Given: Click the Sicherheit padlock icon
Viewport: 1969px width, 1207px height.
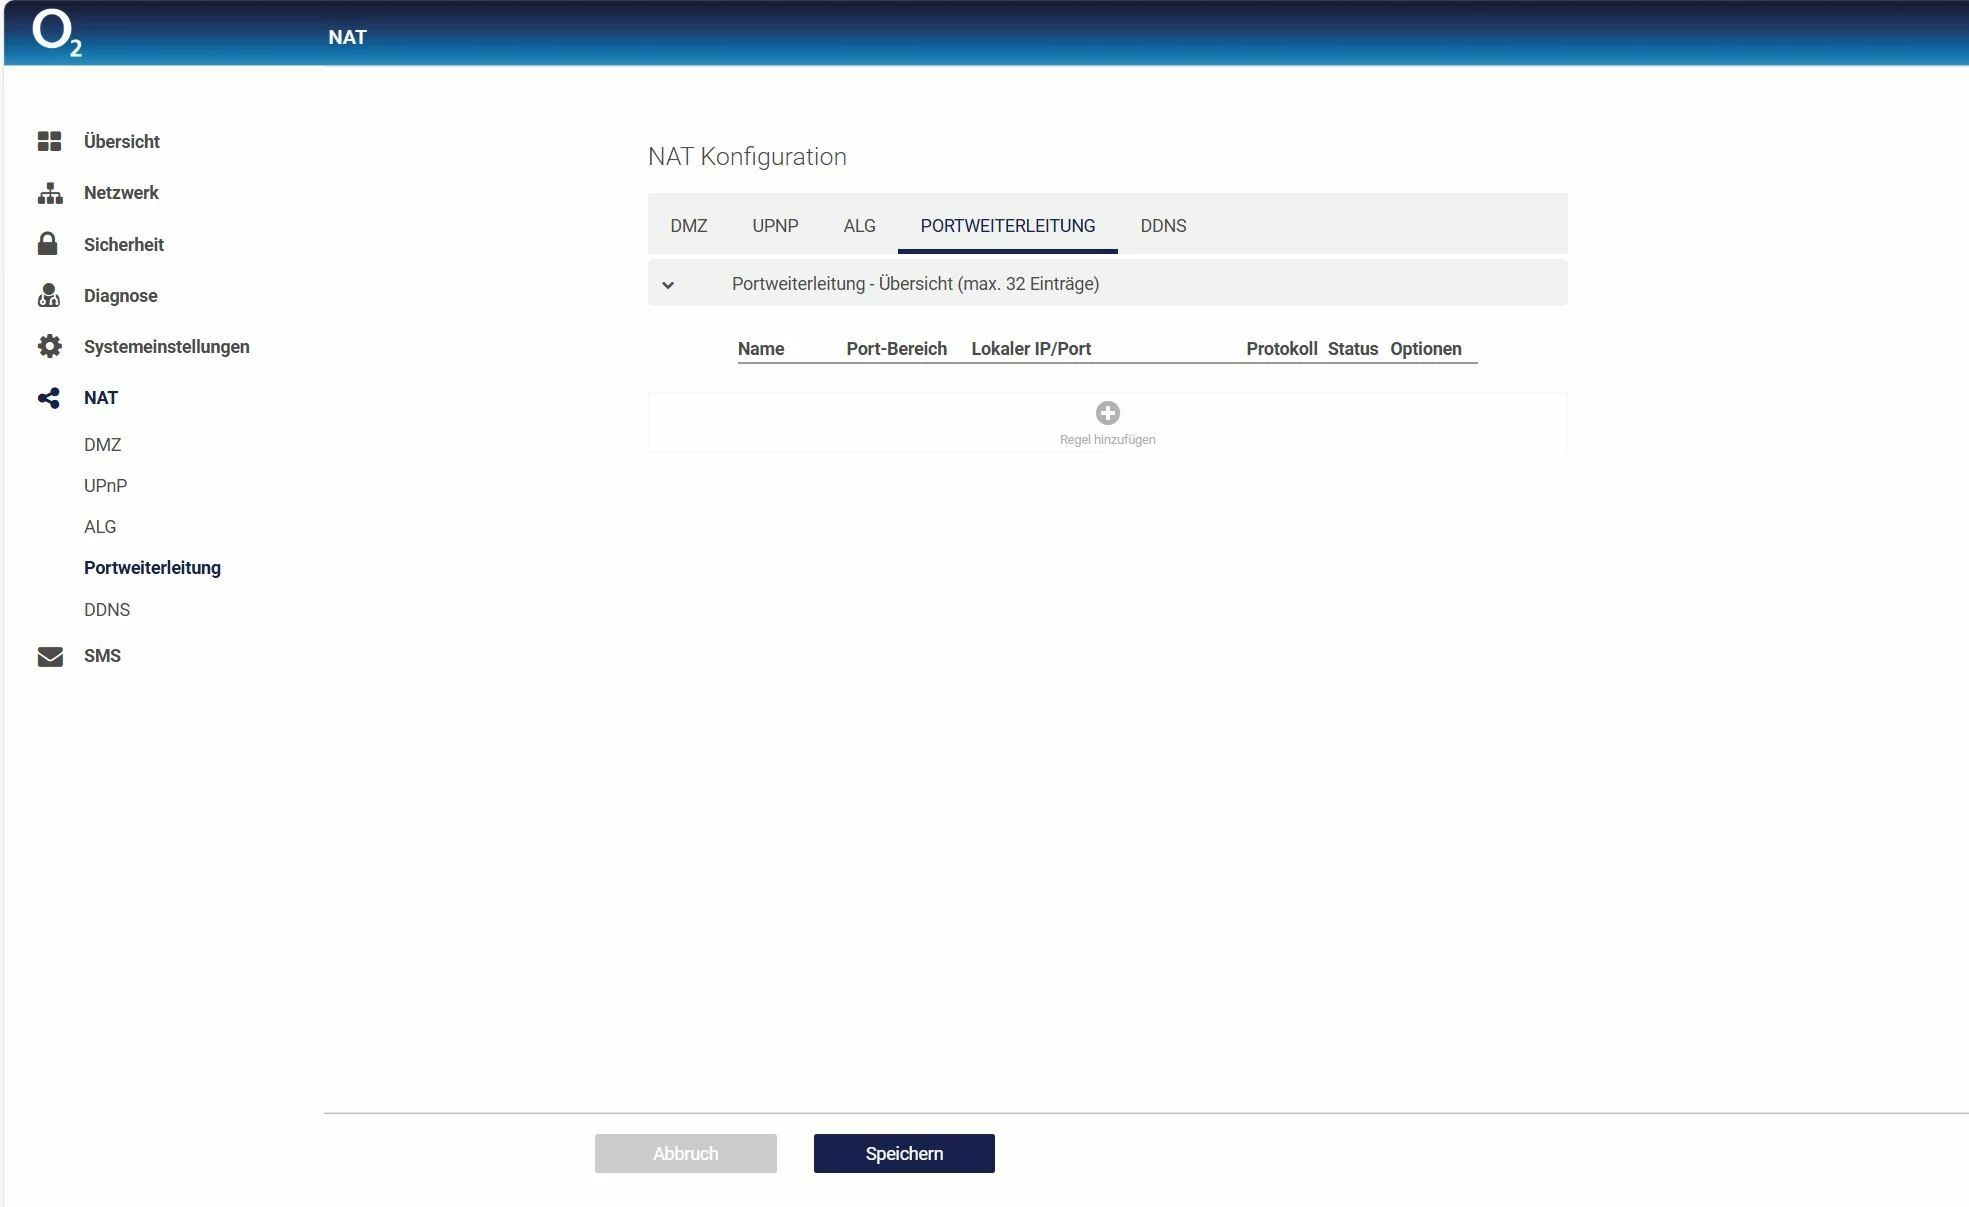Looking at the screenshot, I should 47,244.
